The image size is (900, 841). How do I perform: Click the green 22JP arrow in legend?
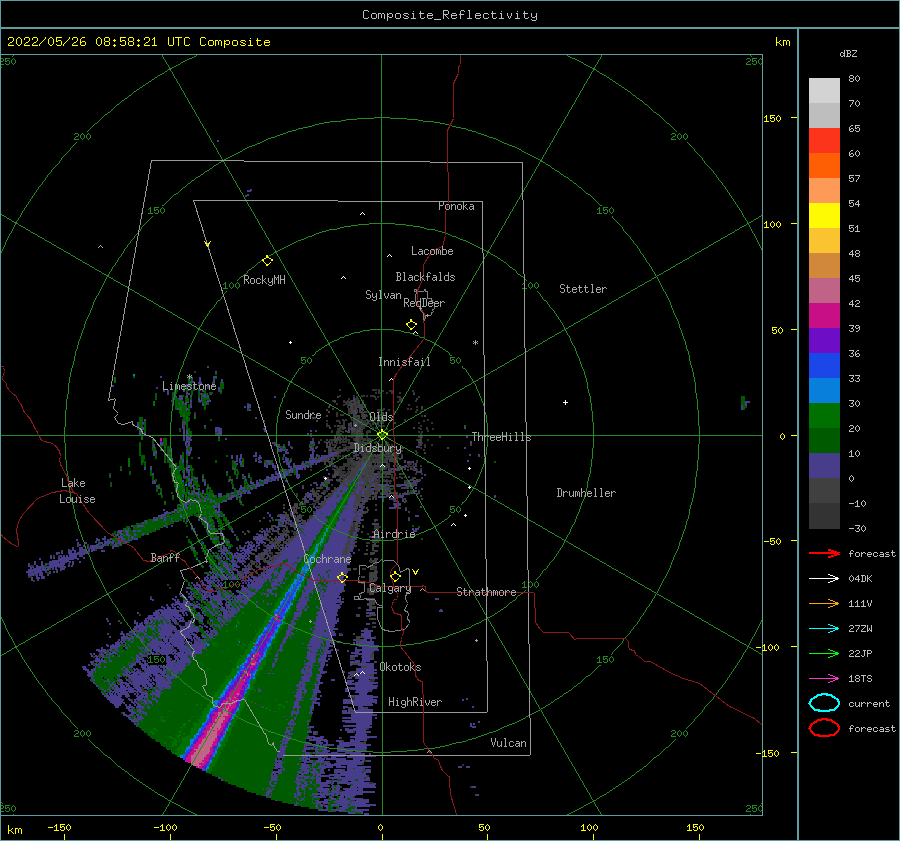[x=824, y=653]
